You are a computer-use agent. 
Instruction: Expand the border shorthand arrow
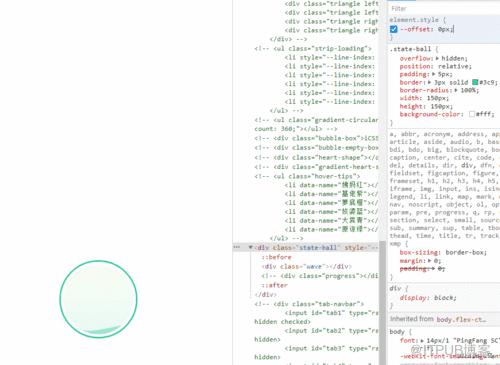(430, 82)
